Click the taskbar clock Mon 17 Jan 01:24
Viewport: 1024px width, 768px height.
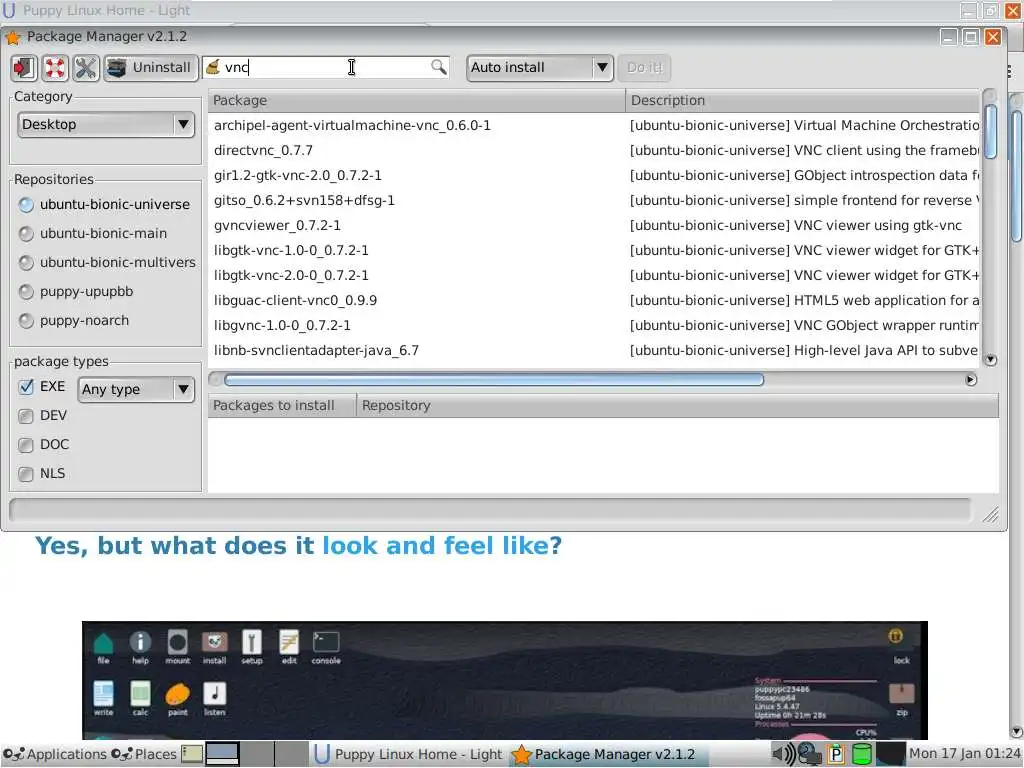[965, 754]
